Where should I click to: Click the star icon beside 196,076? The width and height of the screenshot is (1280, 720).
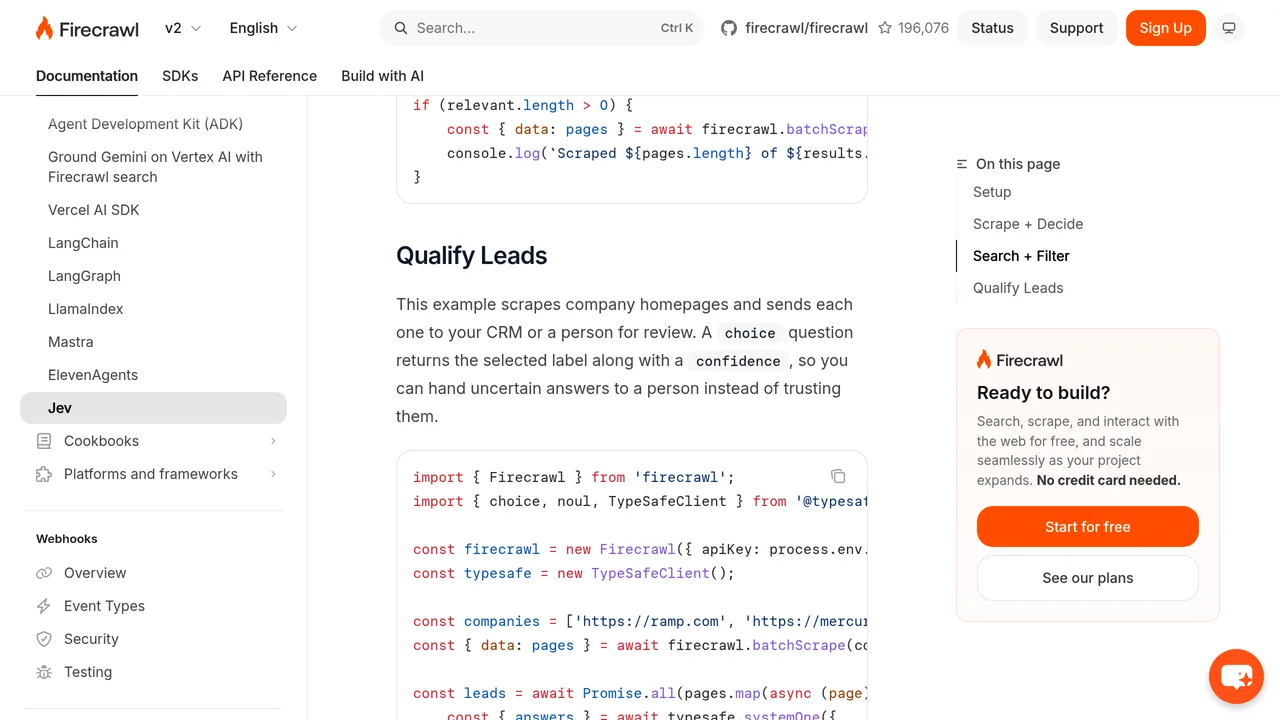coord(885,28)
